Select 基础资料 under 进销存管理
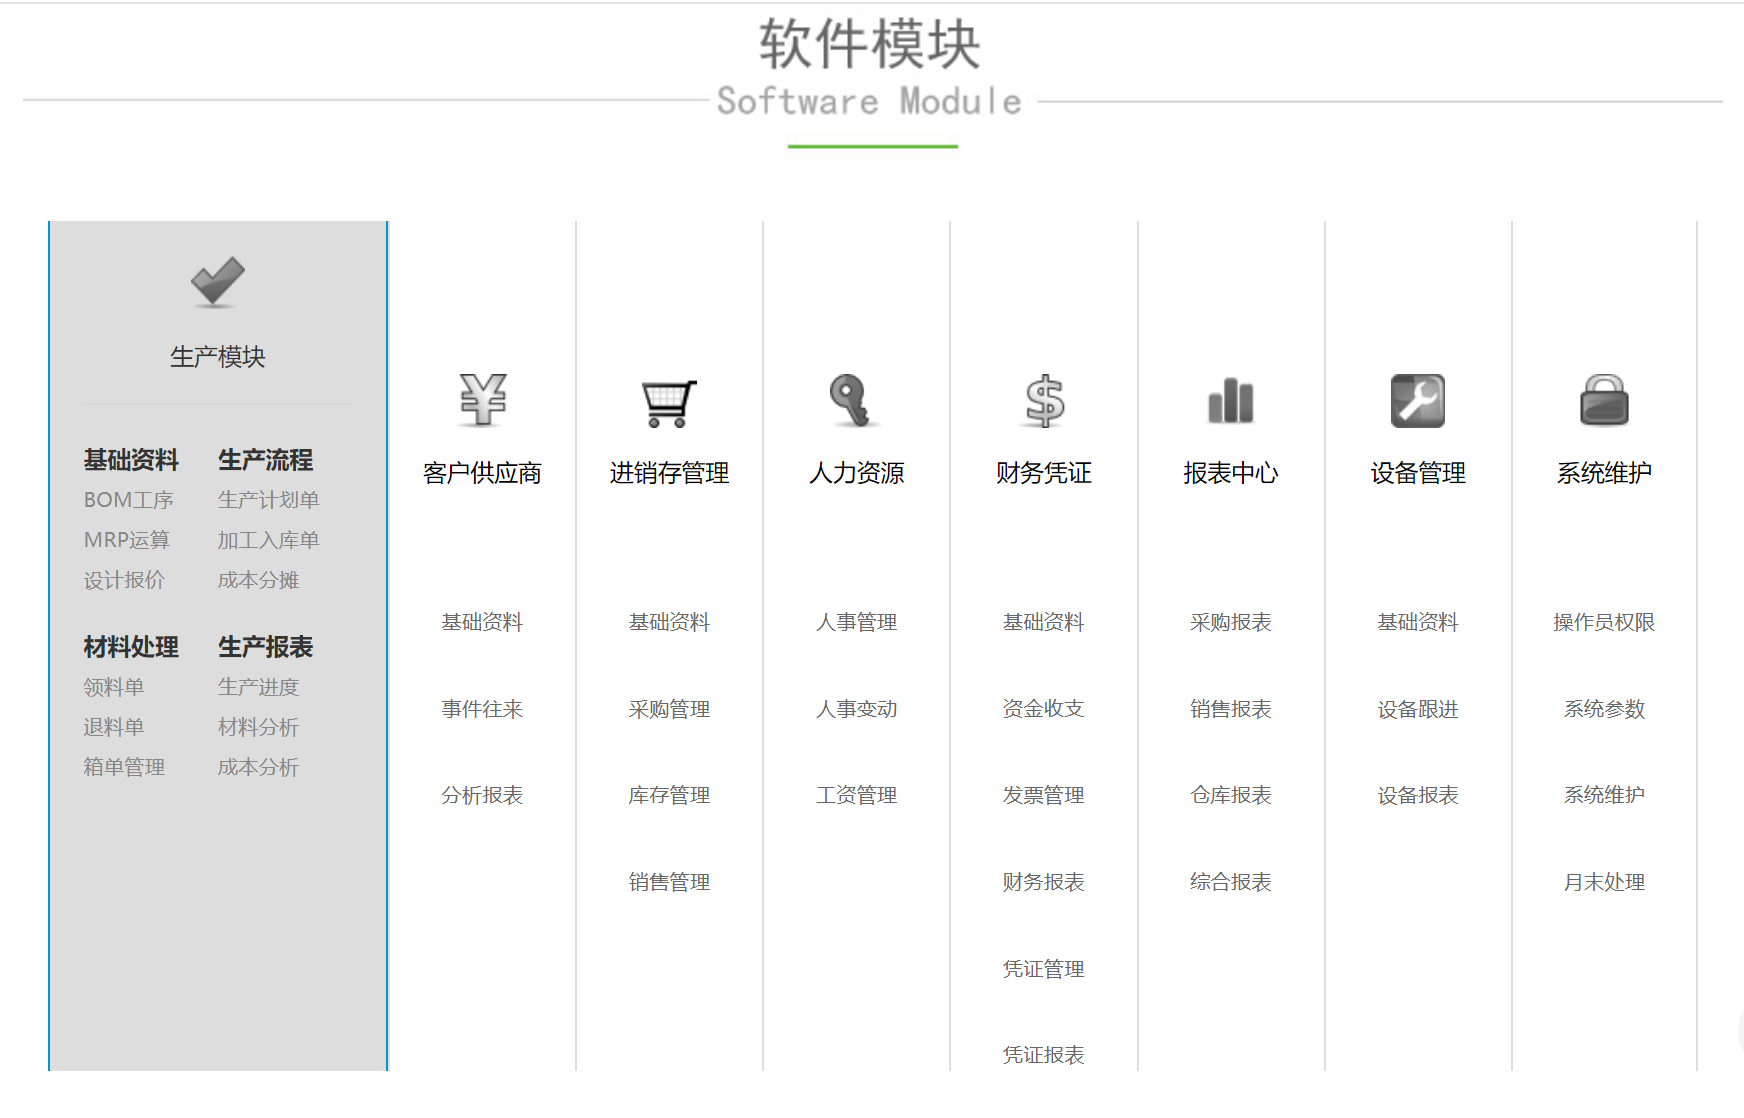Image resolution: width=1744 pixels, height=1118 pixels. point(669,622)
